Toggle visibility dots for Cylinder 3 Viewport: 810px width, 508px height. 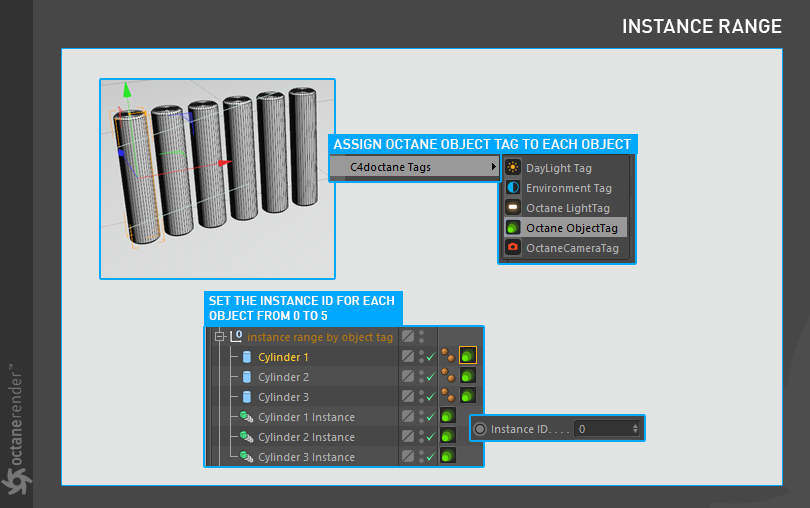[422, 396]
